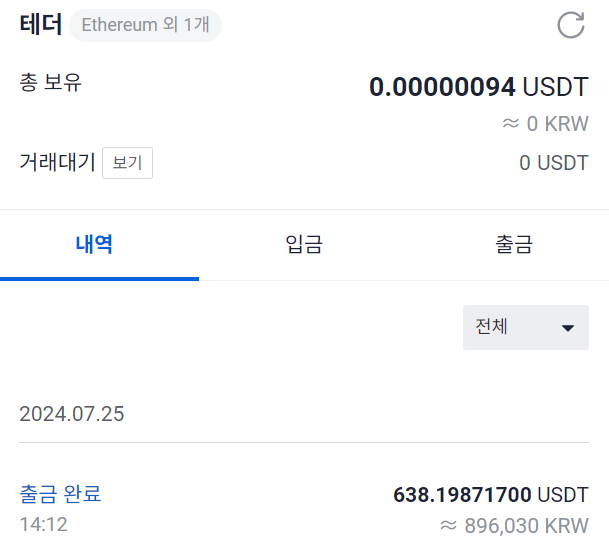Open the 출금 완료 transaction link
This screenshot has height=552, width=609.
click(60, 494)
